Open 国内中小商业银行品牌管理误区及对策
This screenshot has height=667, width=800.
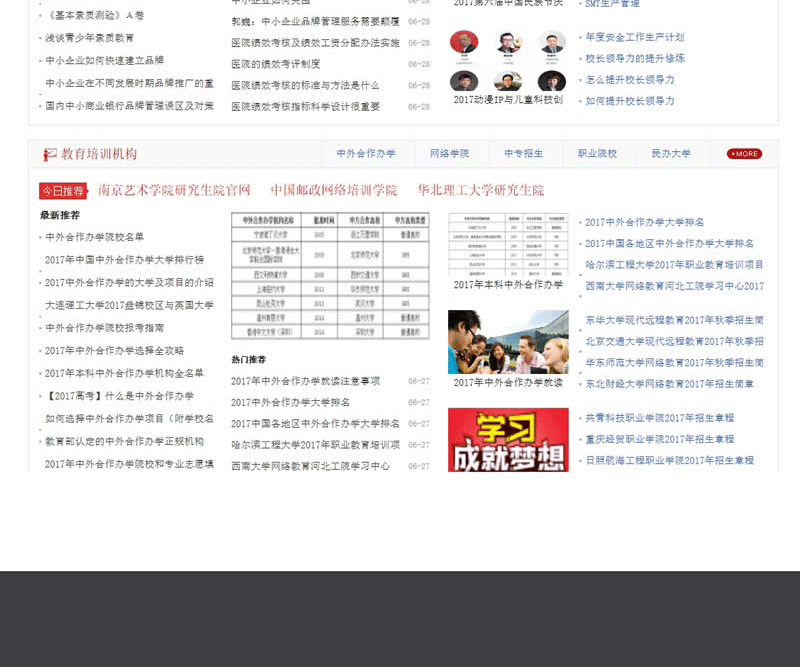point(129,106)
